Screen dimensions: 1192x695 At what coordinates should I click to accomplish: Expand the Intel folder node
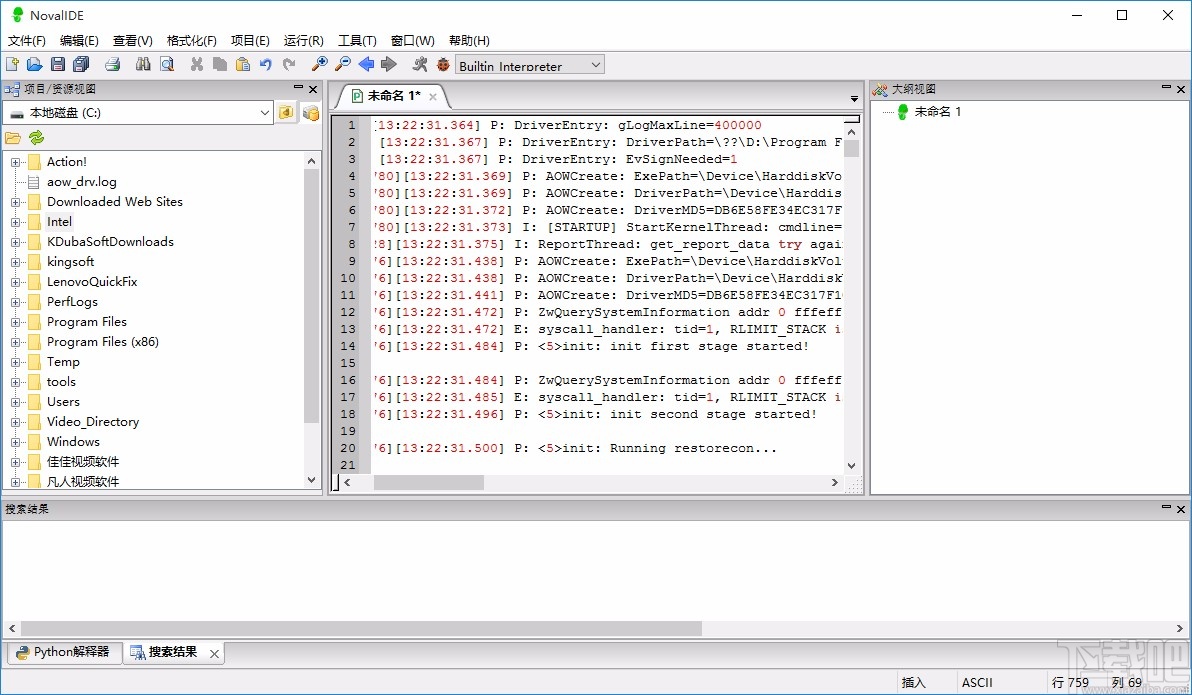click(x=14, y=222)
